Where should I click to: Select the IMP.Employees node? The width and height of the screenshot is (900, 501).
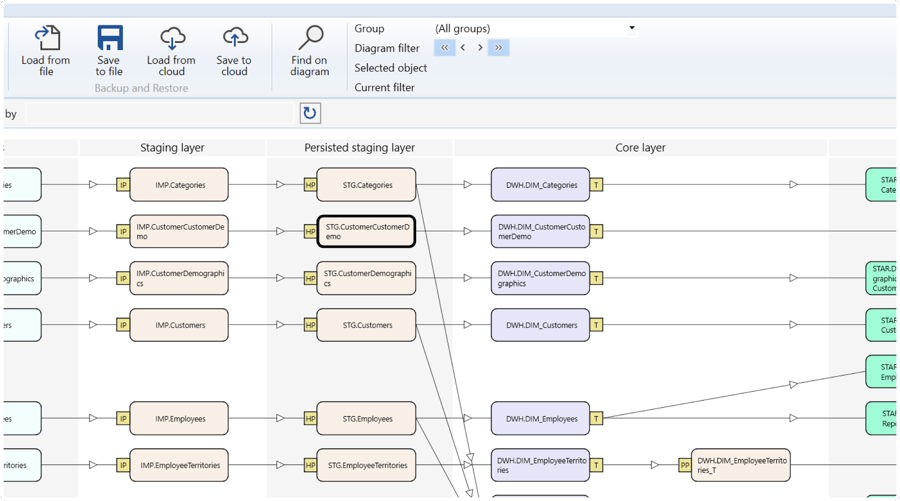pyautogui.click(x=179, y=418)
